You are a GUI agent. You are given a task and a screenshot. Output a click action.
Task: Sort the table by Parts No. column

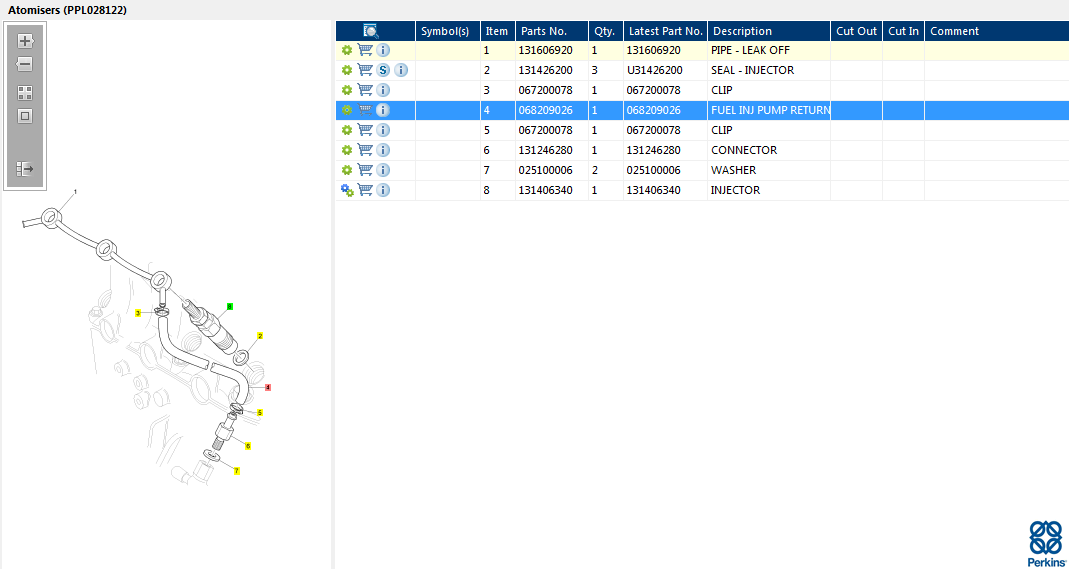click(x=544, y=31)
